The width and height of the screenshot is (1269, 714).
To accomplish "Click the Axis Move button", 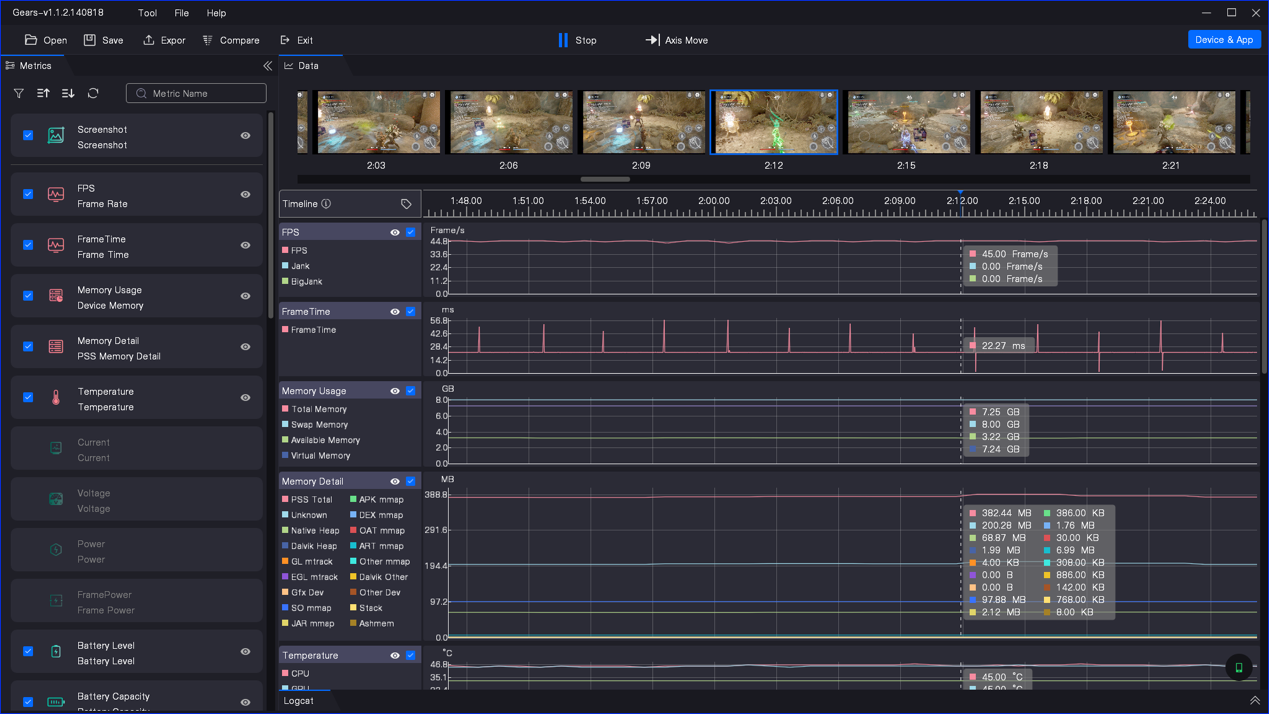I will tap(677, 40).
